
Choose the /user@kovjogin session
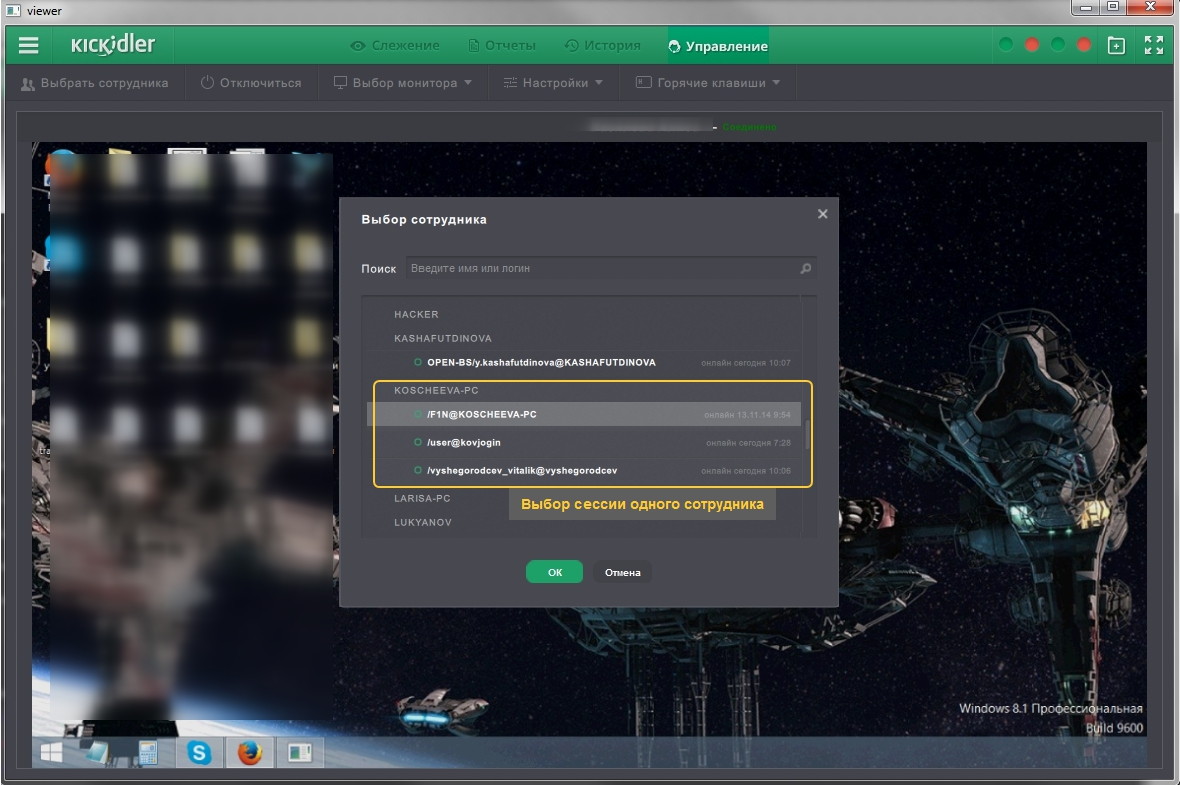point(583,443)
